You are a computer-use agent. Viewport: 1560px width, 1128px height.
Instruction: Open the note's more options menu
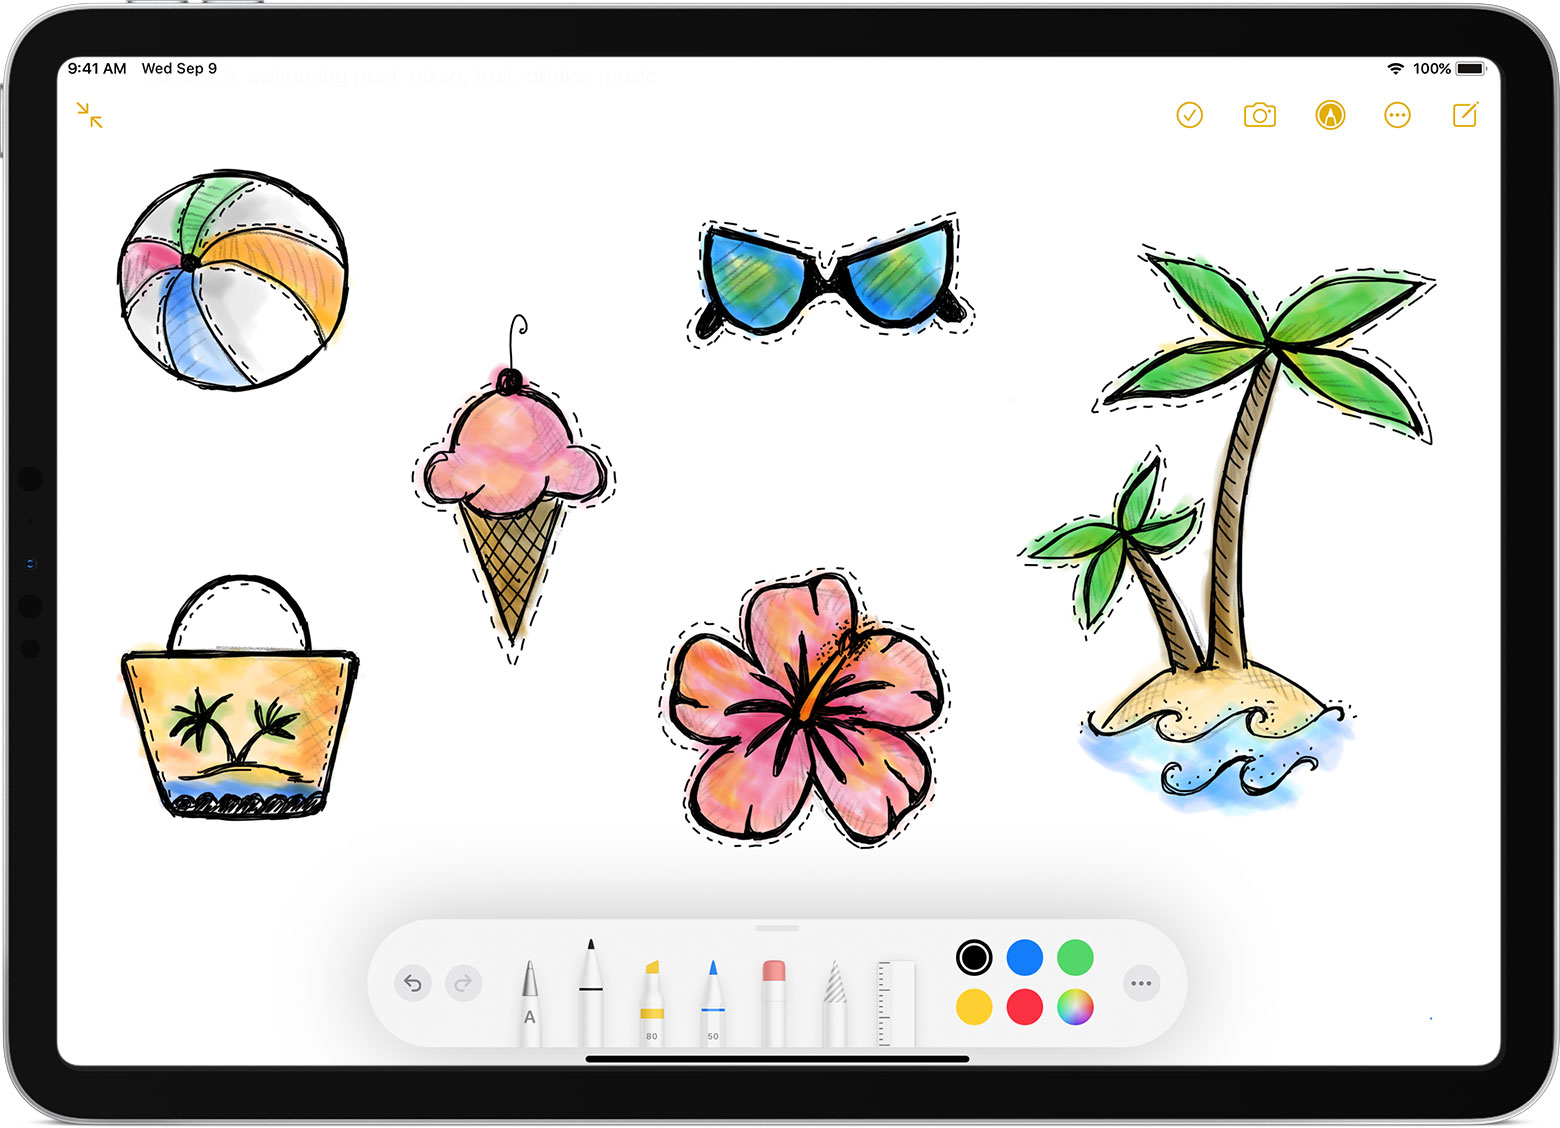coord(1396,115)
